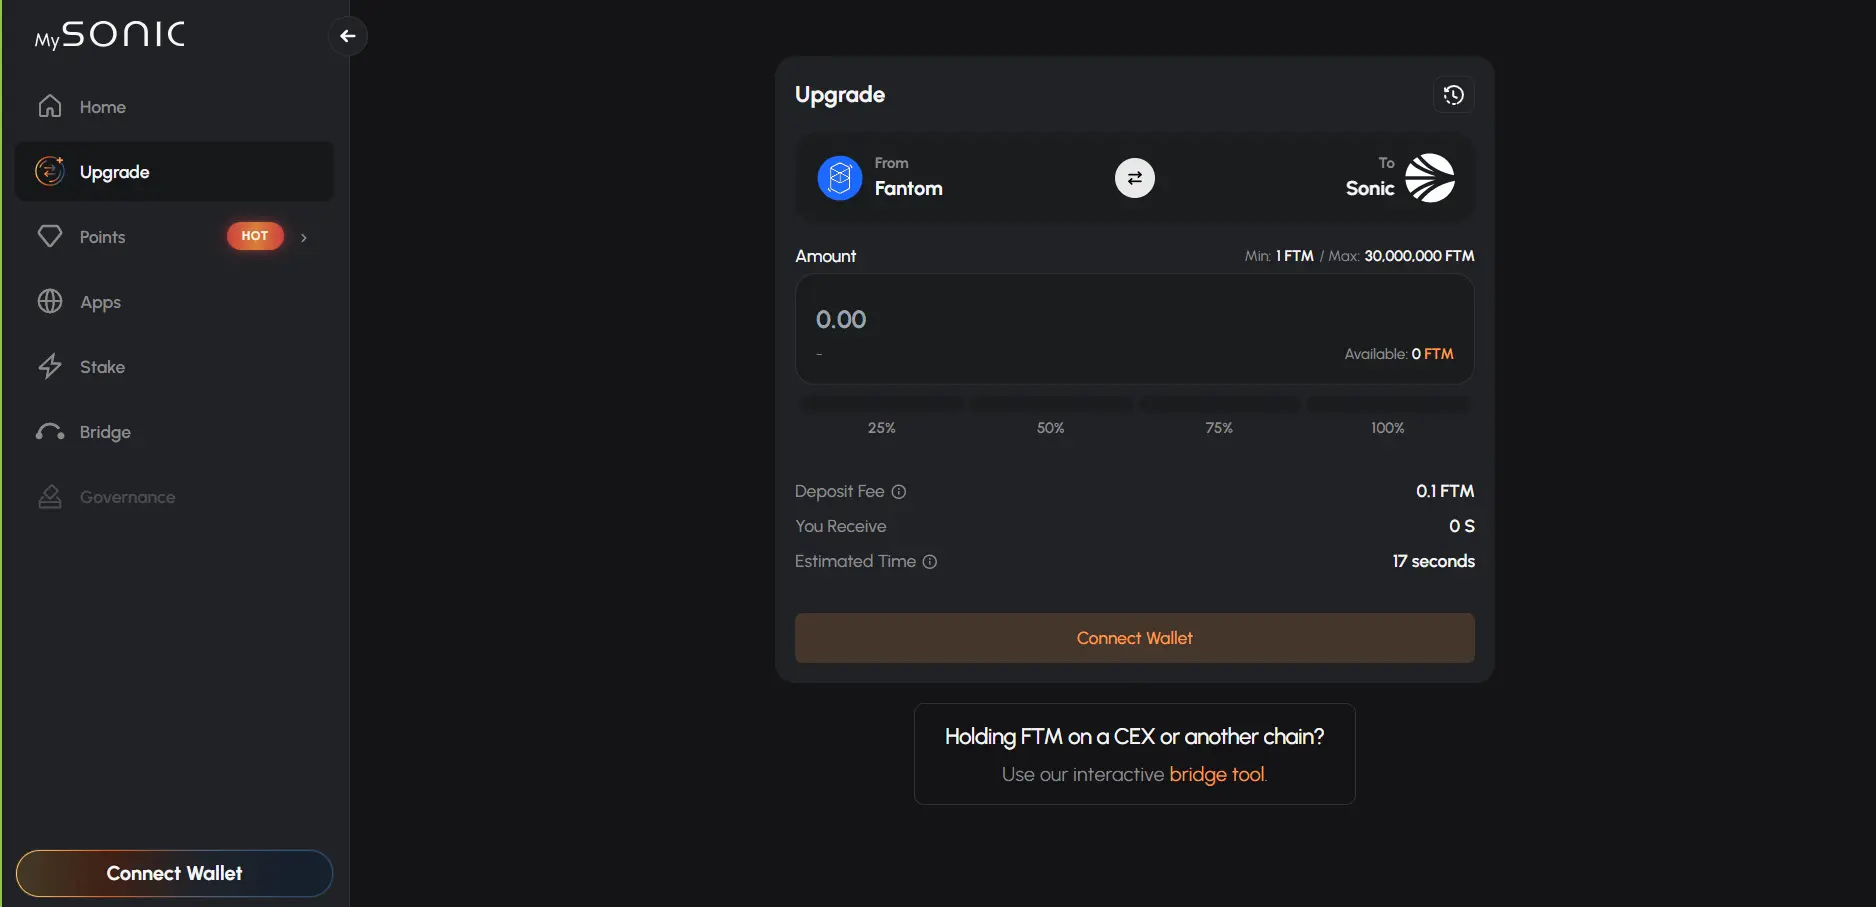Show Estimated Time info tooltip icon
The width and height of the screenshot is (1876, 907).
[930, 562]
